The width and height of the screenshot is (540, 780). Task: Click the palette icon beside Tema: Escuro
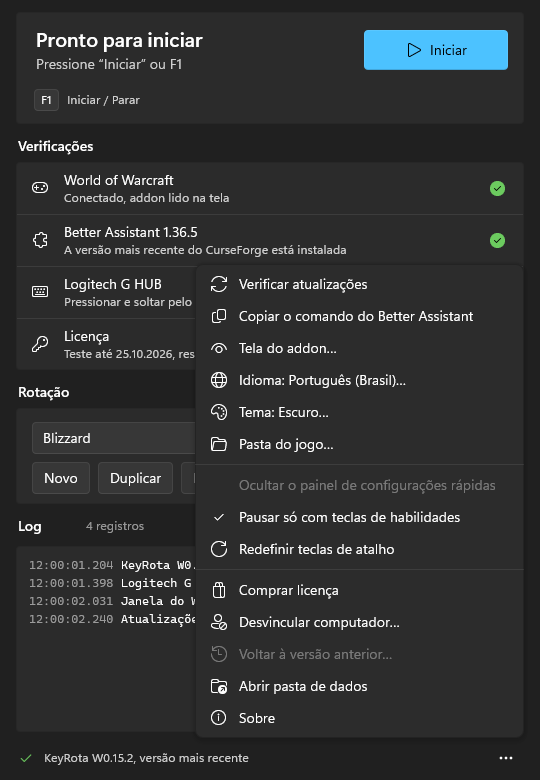(x=219, y=412)
